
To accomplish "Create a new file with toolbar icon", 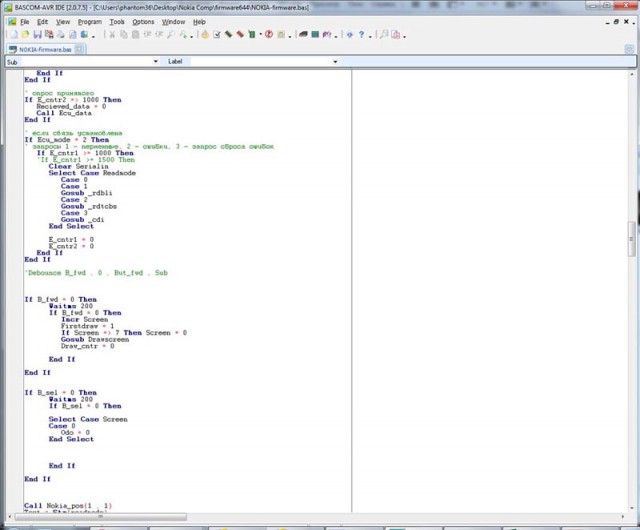I will point(14,35).
